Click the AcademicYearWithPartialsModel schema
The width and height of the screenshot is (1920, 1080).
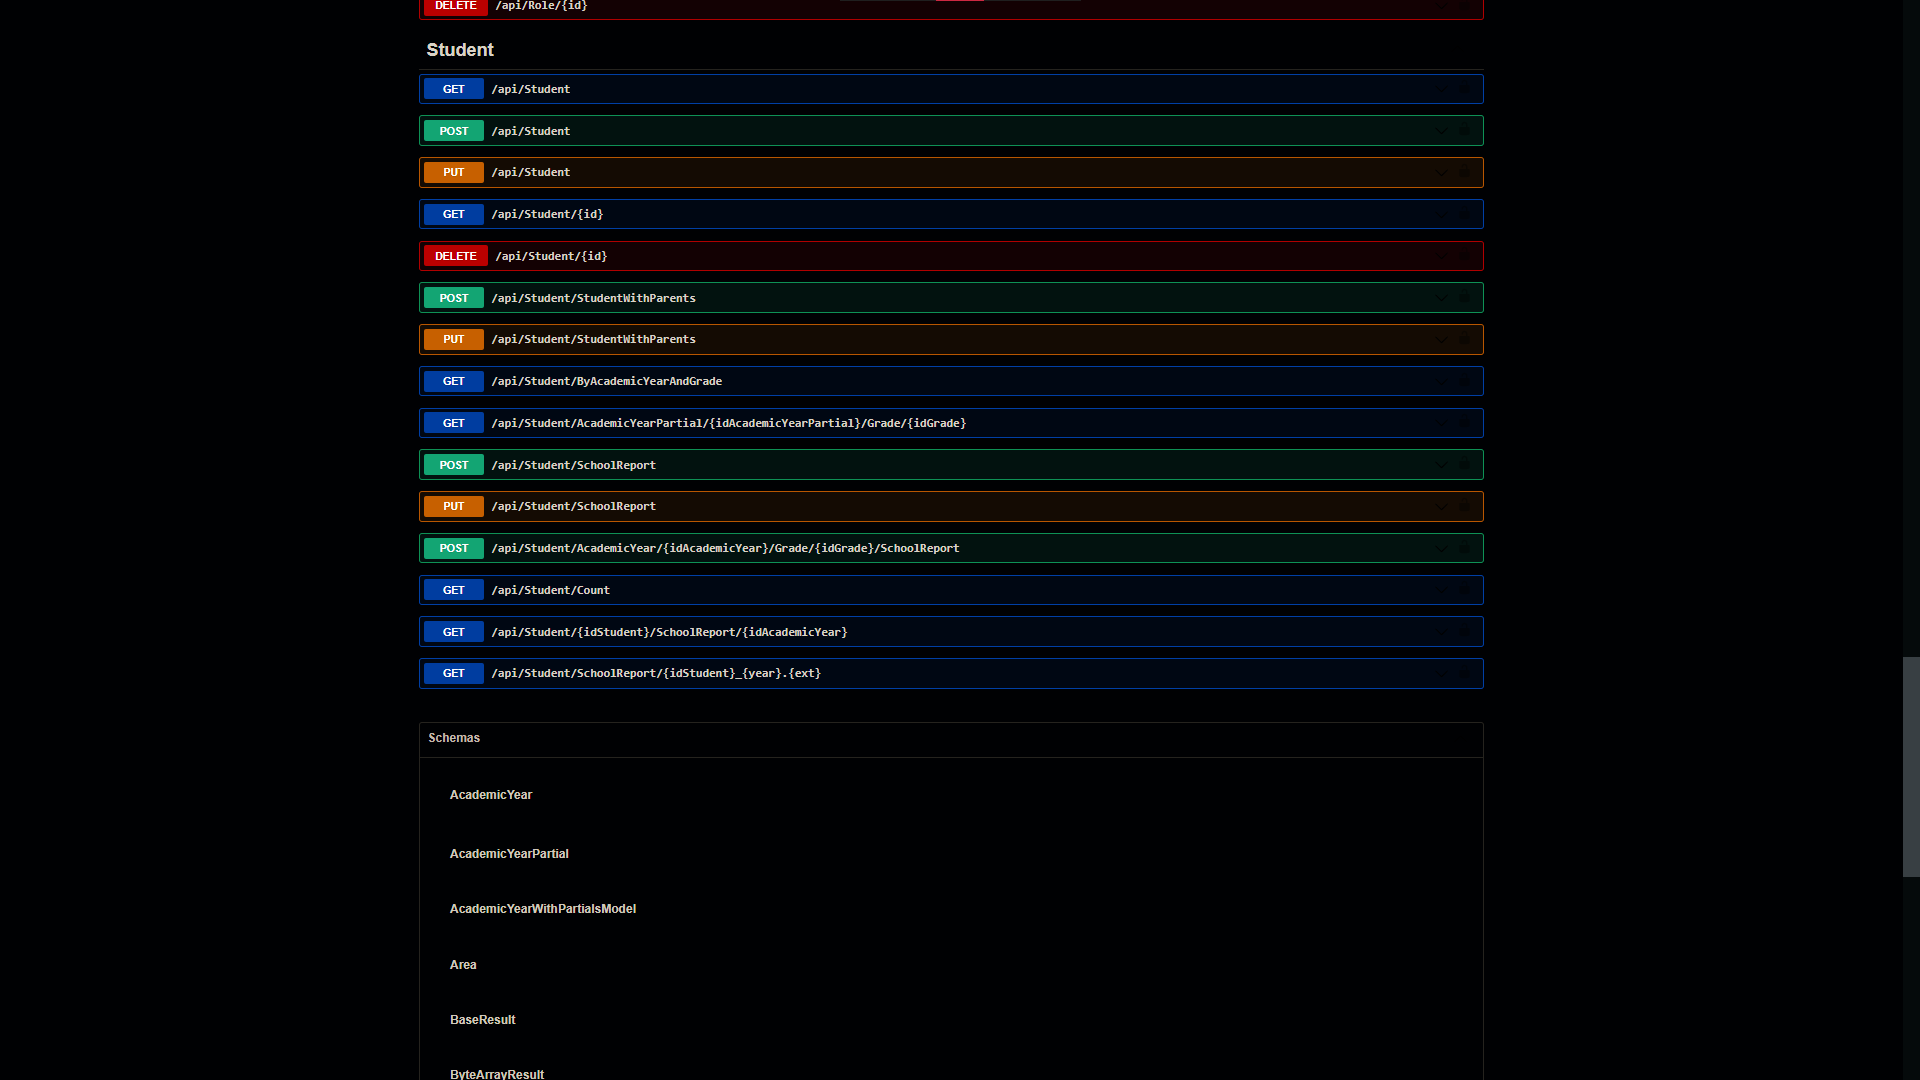(542, 908)
